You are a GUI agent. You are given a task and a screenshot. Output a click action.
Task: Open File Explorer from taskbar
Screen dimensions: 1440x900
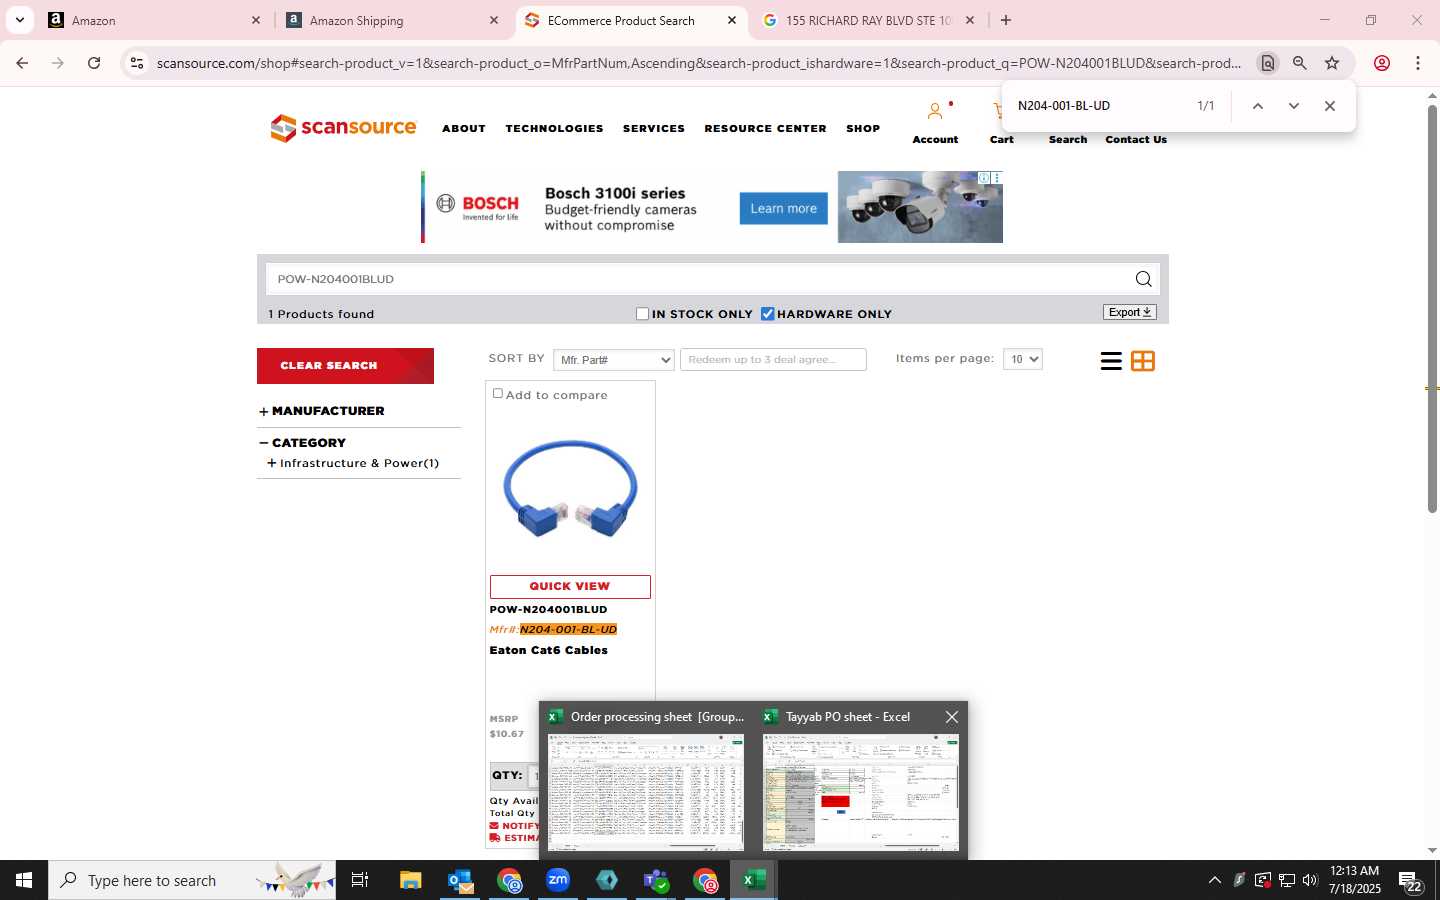411,880
